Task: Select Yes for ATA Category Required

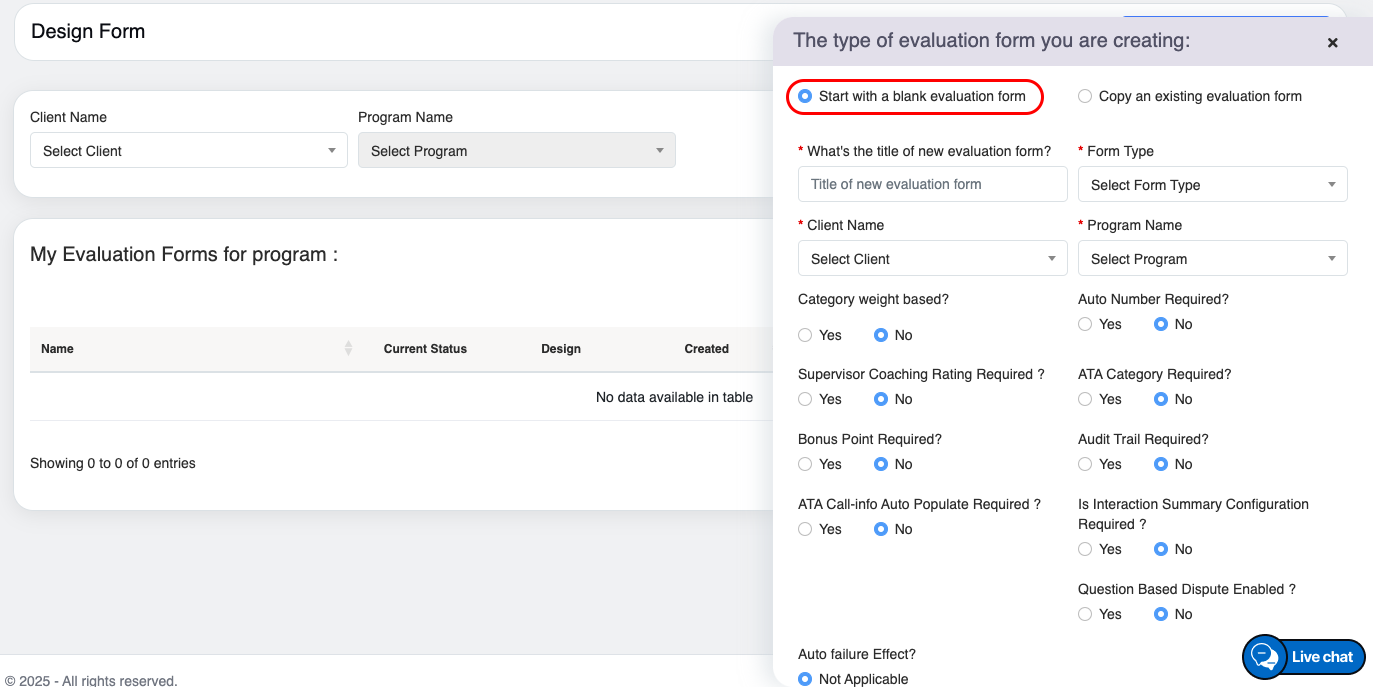Action: click(x=1085, y=399)
